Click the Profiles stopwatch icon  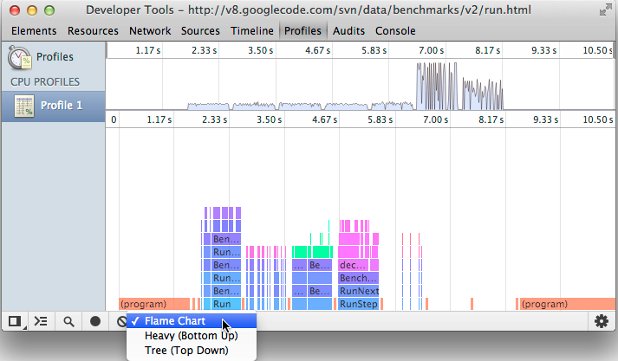pos(19,58)
